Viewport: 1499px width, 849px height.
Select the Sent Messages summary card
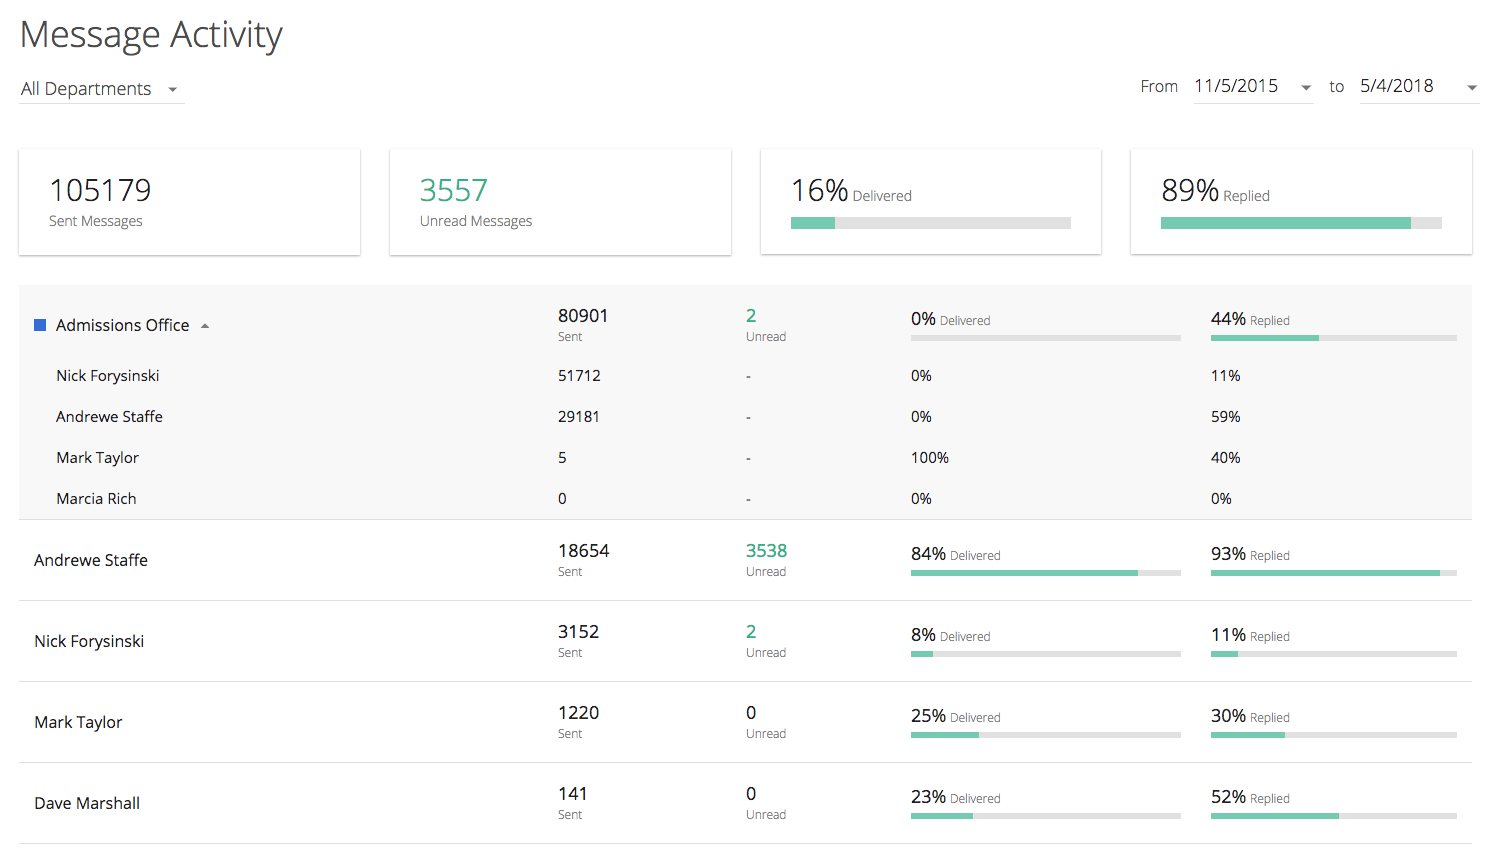[189, 202]
